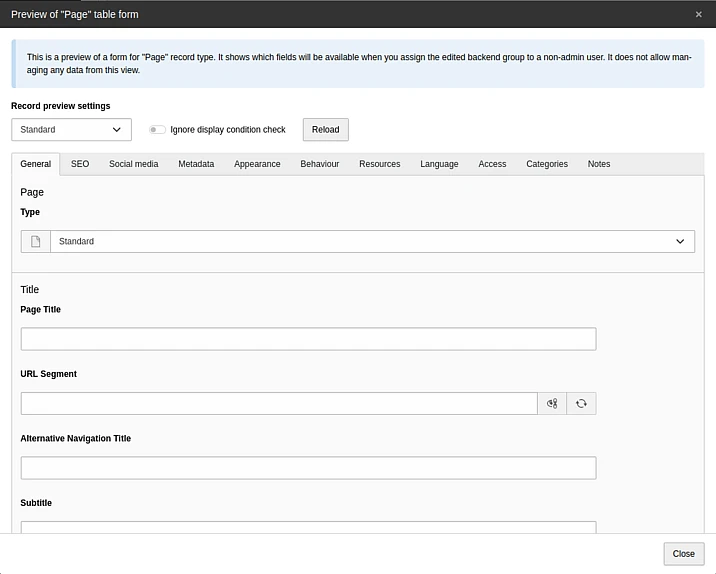Go to the Appearance tab
Image resolution: width=716 pixels, height=574 pixels.
coord(257,164)
